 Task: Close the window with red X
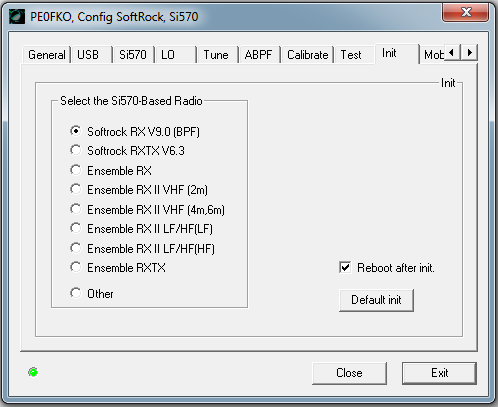coord(466,12)
